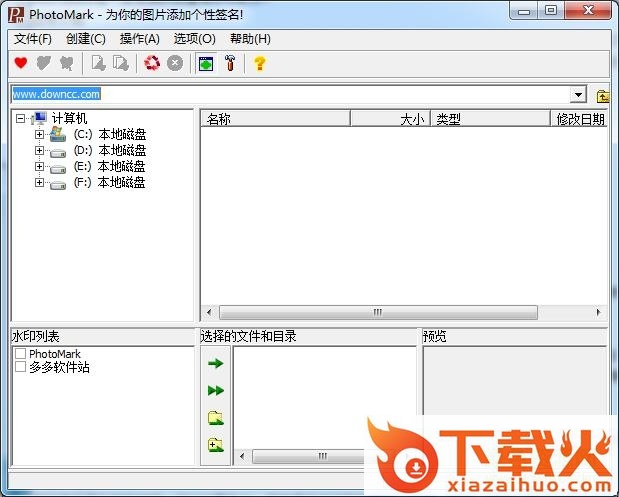Go up one folder level icon
Image resolution: width=619 pixels, height=497 pixels.
point(603,96)
